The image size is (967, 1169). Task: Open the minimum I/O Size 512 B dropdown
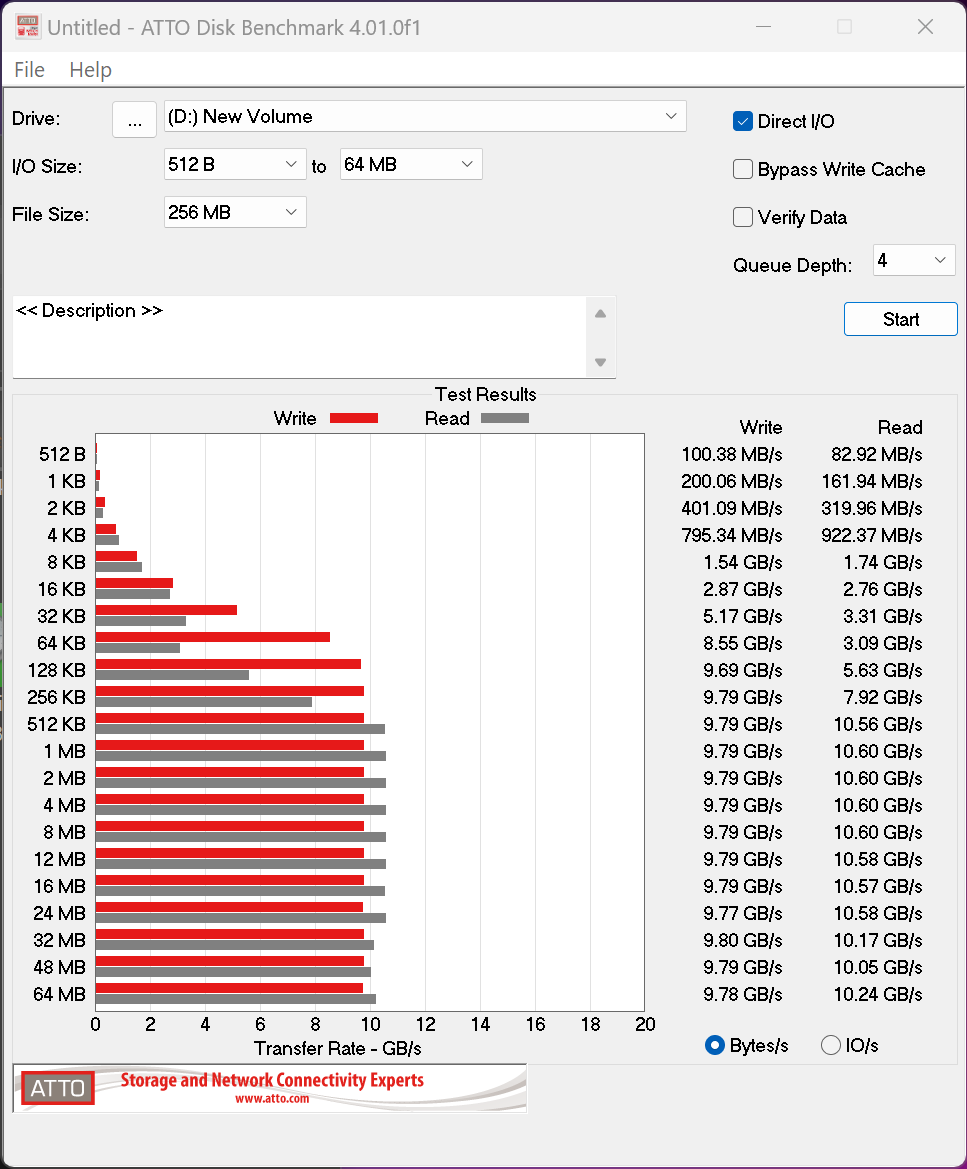(x=235, y=164)
